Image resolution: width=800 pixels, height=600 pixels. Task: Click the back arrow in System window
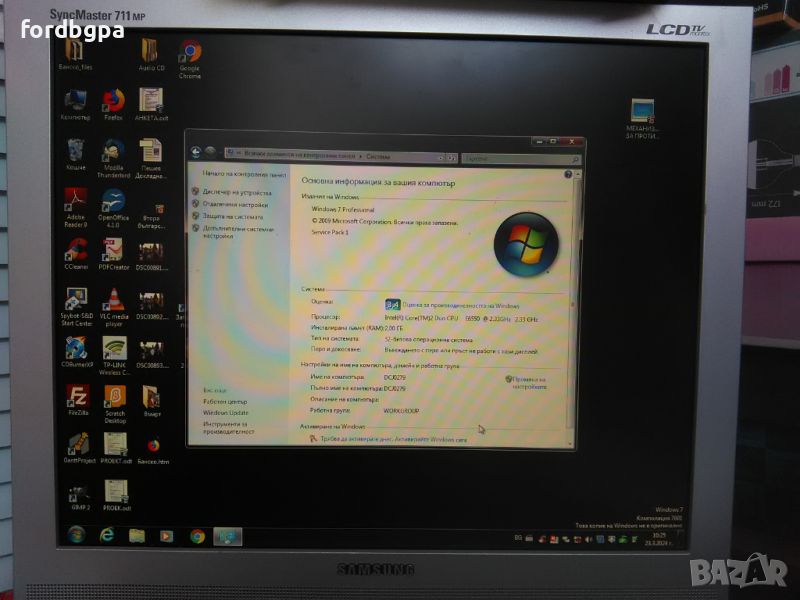point(197,152)
